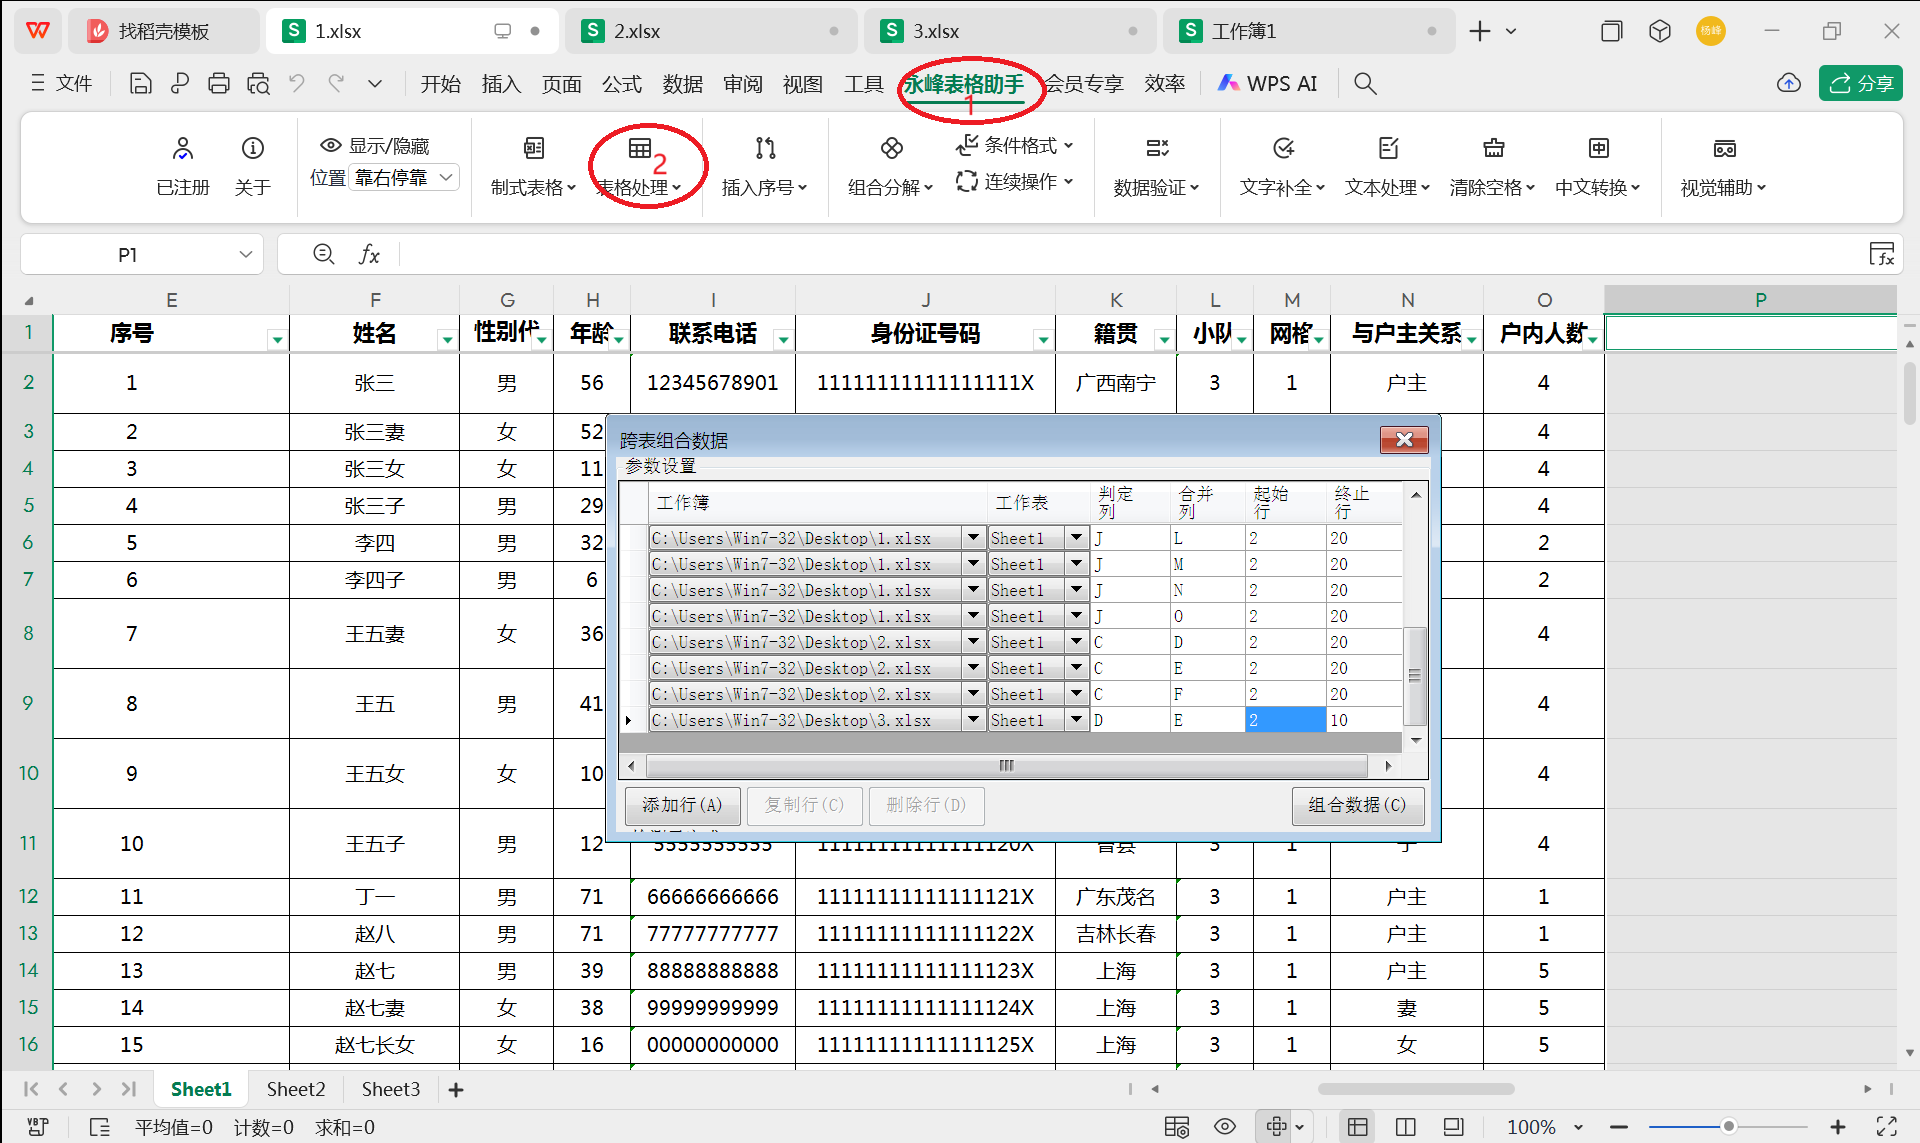Screen dimensions: 1920x1143
Task: Click the 组合数据(C) button
Action: [1357, 805]
